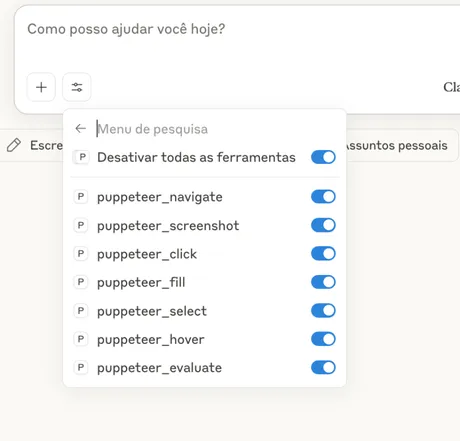
Task: Switch off the puppeteer_fill toggle
Action: coord(323,282)
